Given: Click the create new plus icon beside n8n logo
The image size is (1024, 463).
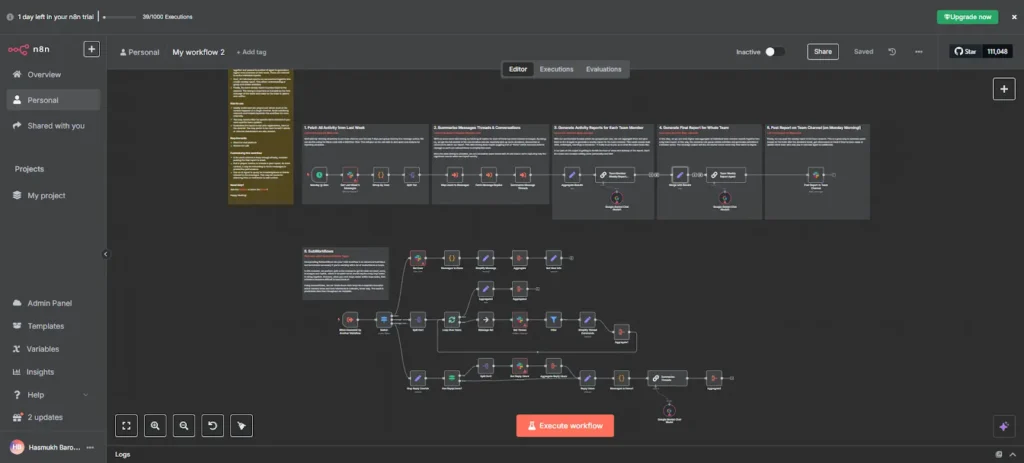Looking at the screenshot, I should 91,49.
